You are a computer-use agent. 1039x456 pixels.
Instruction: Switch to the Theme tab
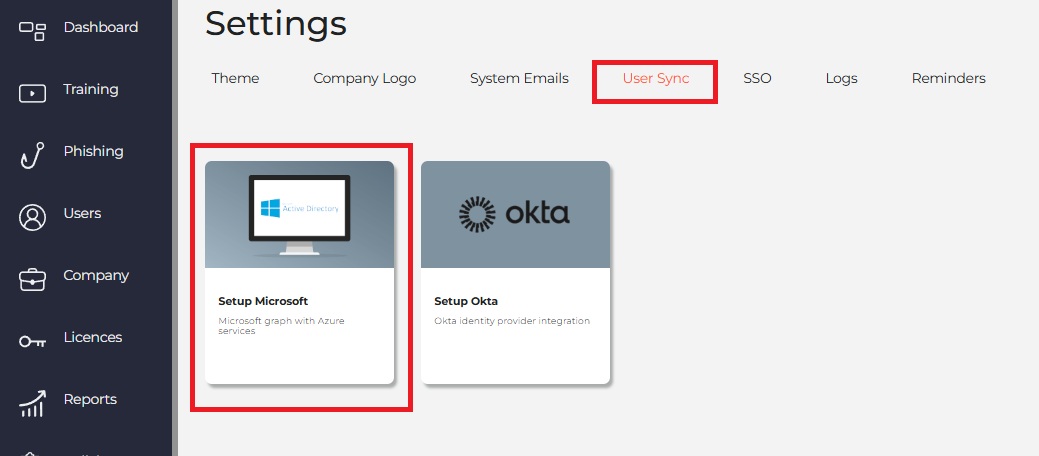(x=235, y=78)
